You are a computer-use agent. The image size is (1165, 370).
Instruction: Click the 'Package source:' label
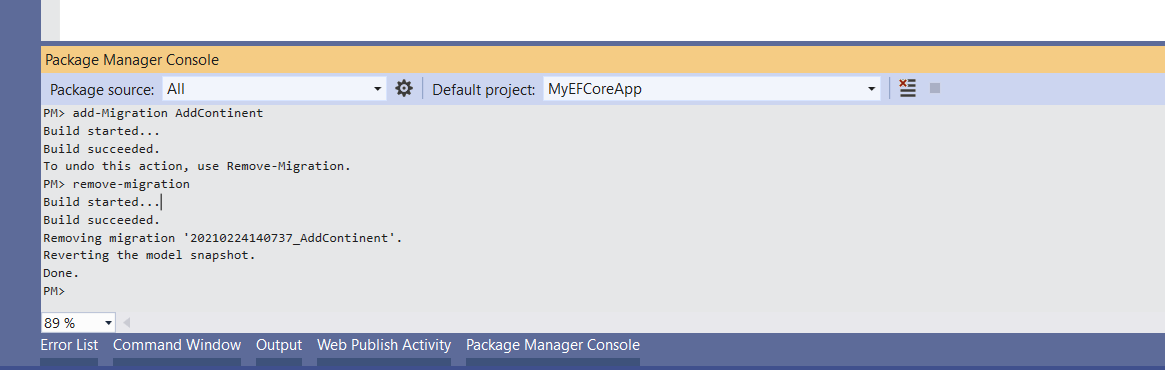coord(102,89)
